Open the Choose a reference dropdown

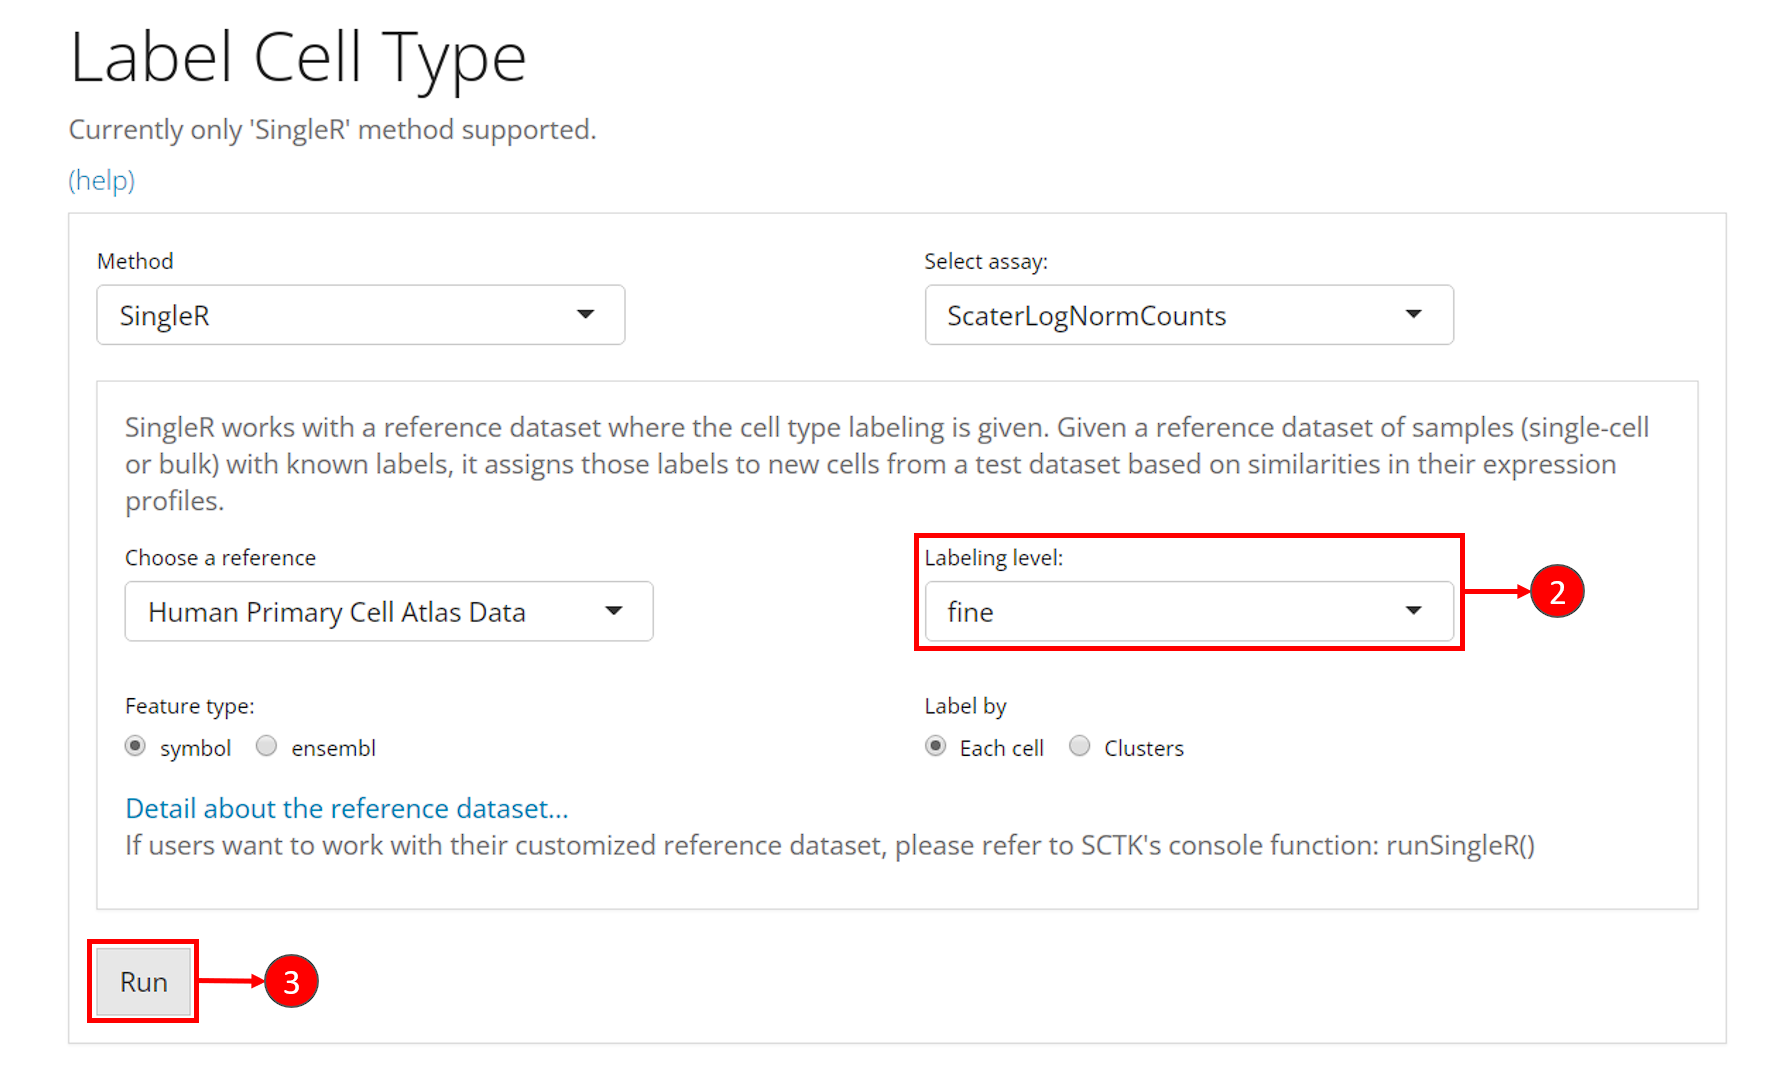(388, 611)
